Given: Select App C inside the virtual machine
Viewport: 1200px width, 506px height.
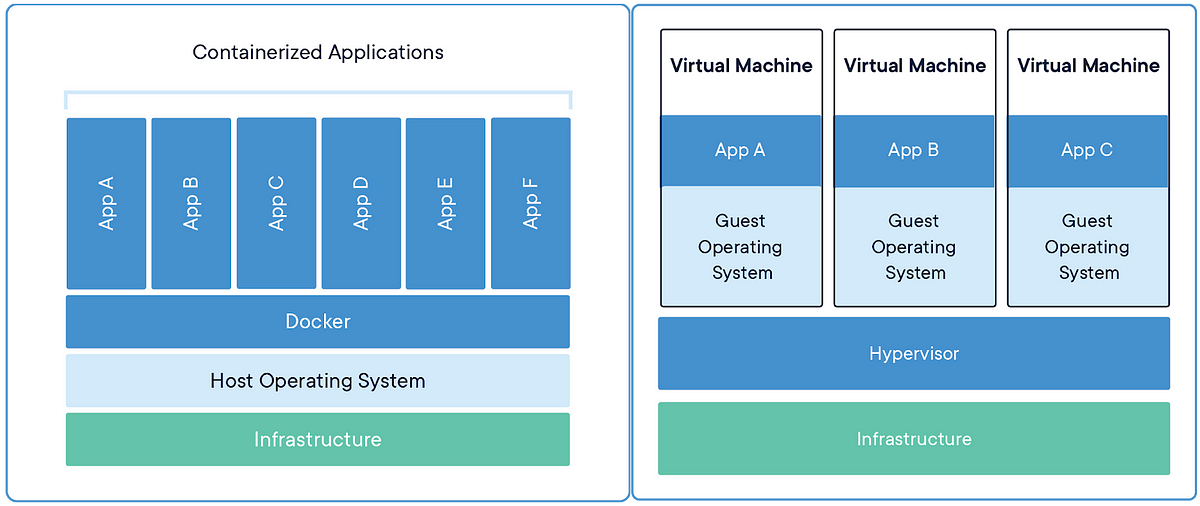Looking at the screenshot, I should (x=1088, y=150).
